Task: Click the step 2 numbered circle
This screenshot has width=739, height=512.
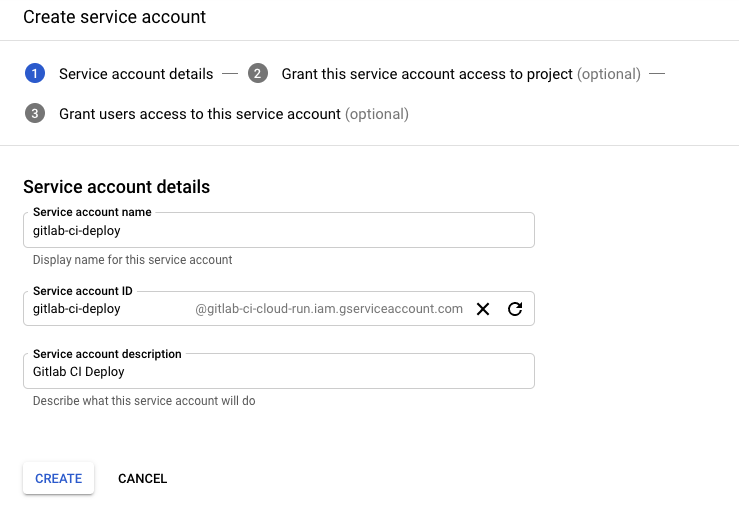Action: point(258,74)
